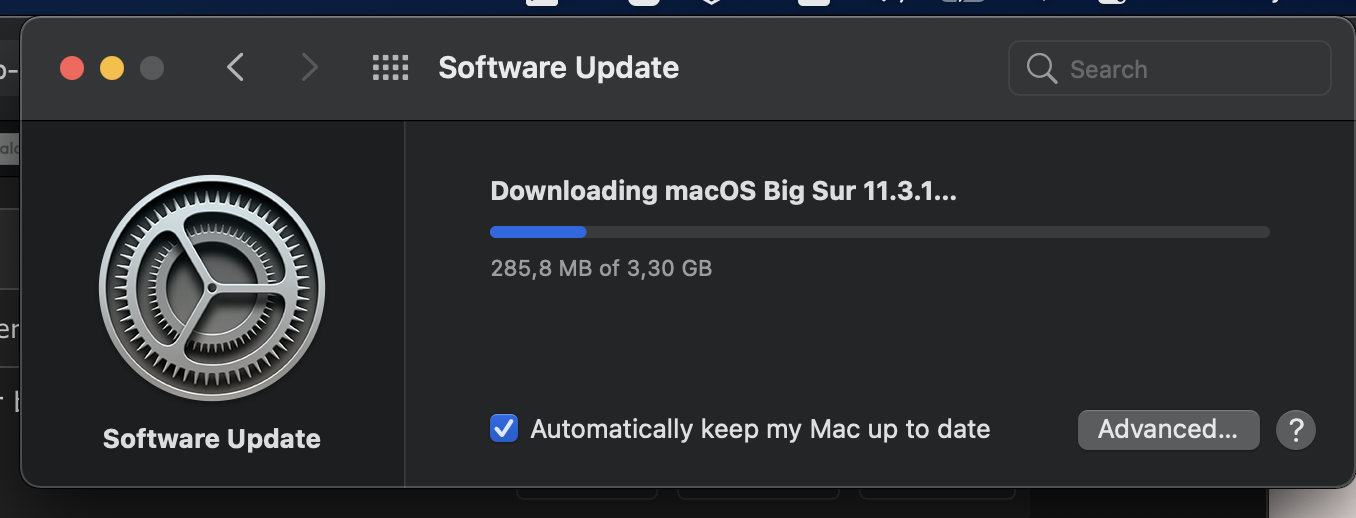Click the Software Update window title
This screenshot has width=1356, height=518.
(558, 68)
